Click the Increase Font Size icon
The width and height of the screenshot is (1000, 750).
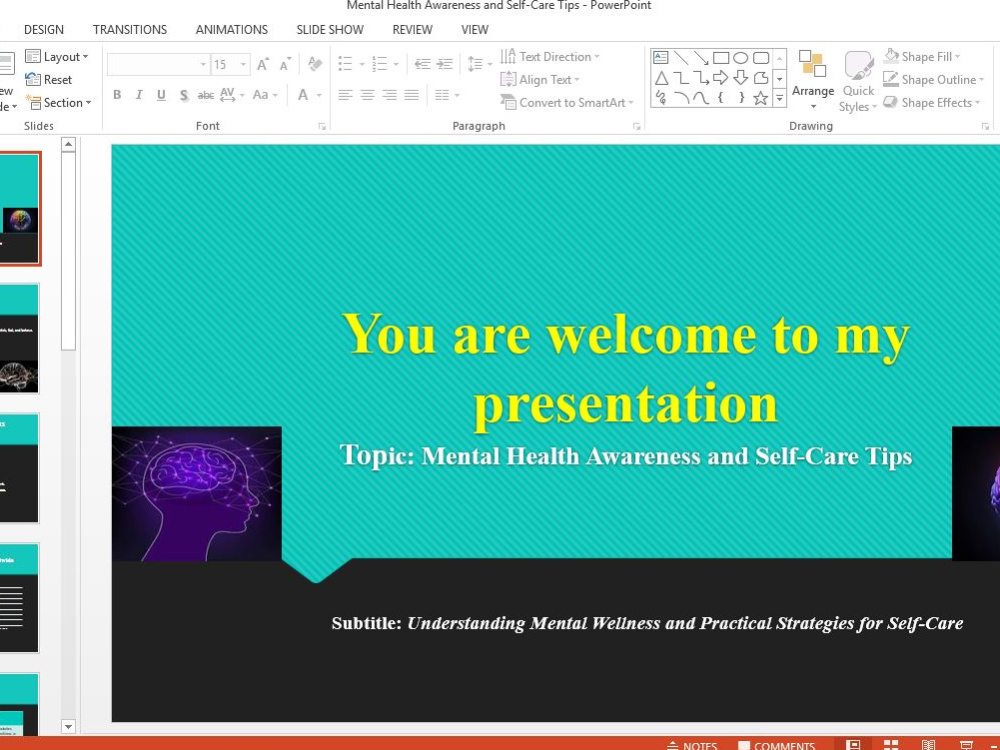tap(263, 63)
